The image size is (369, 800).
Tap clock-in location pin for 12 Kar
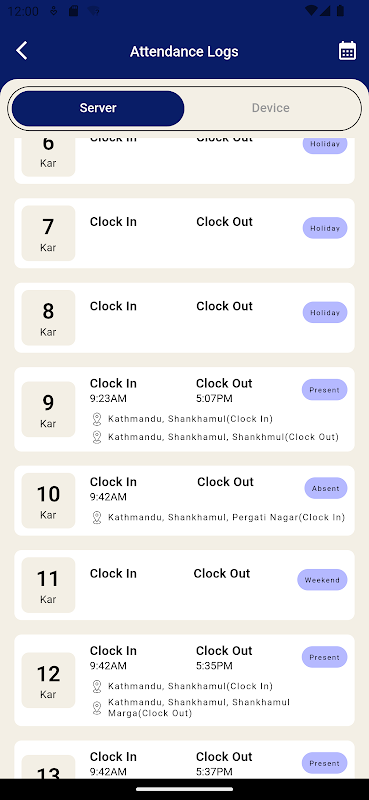pos(97,687)
